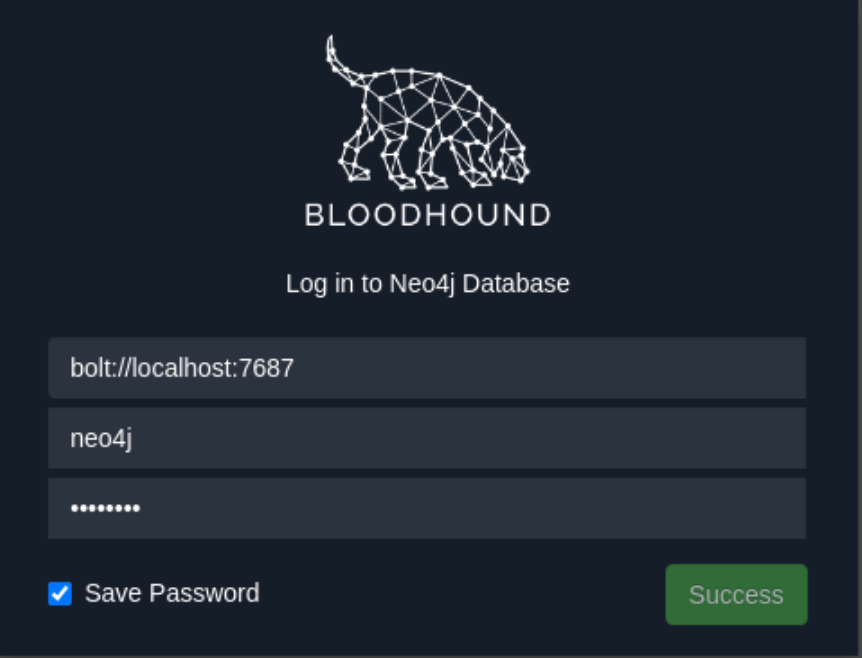This screenshot has width=862, height=658.
Task: Click the blue checked checkbox square
Action: click(x=60, y=594)
